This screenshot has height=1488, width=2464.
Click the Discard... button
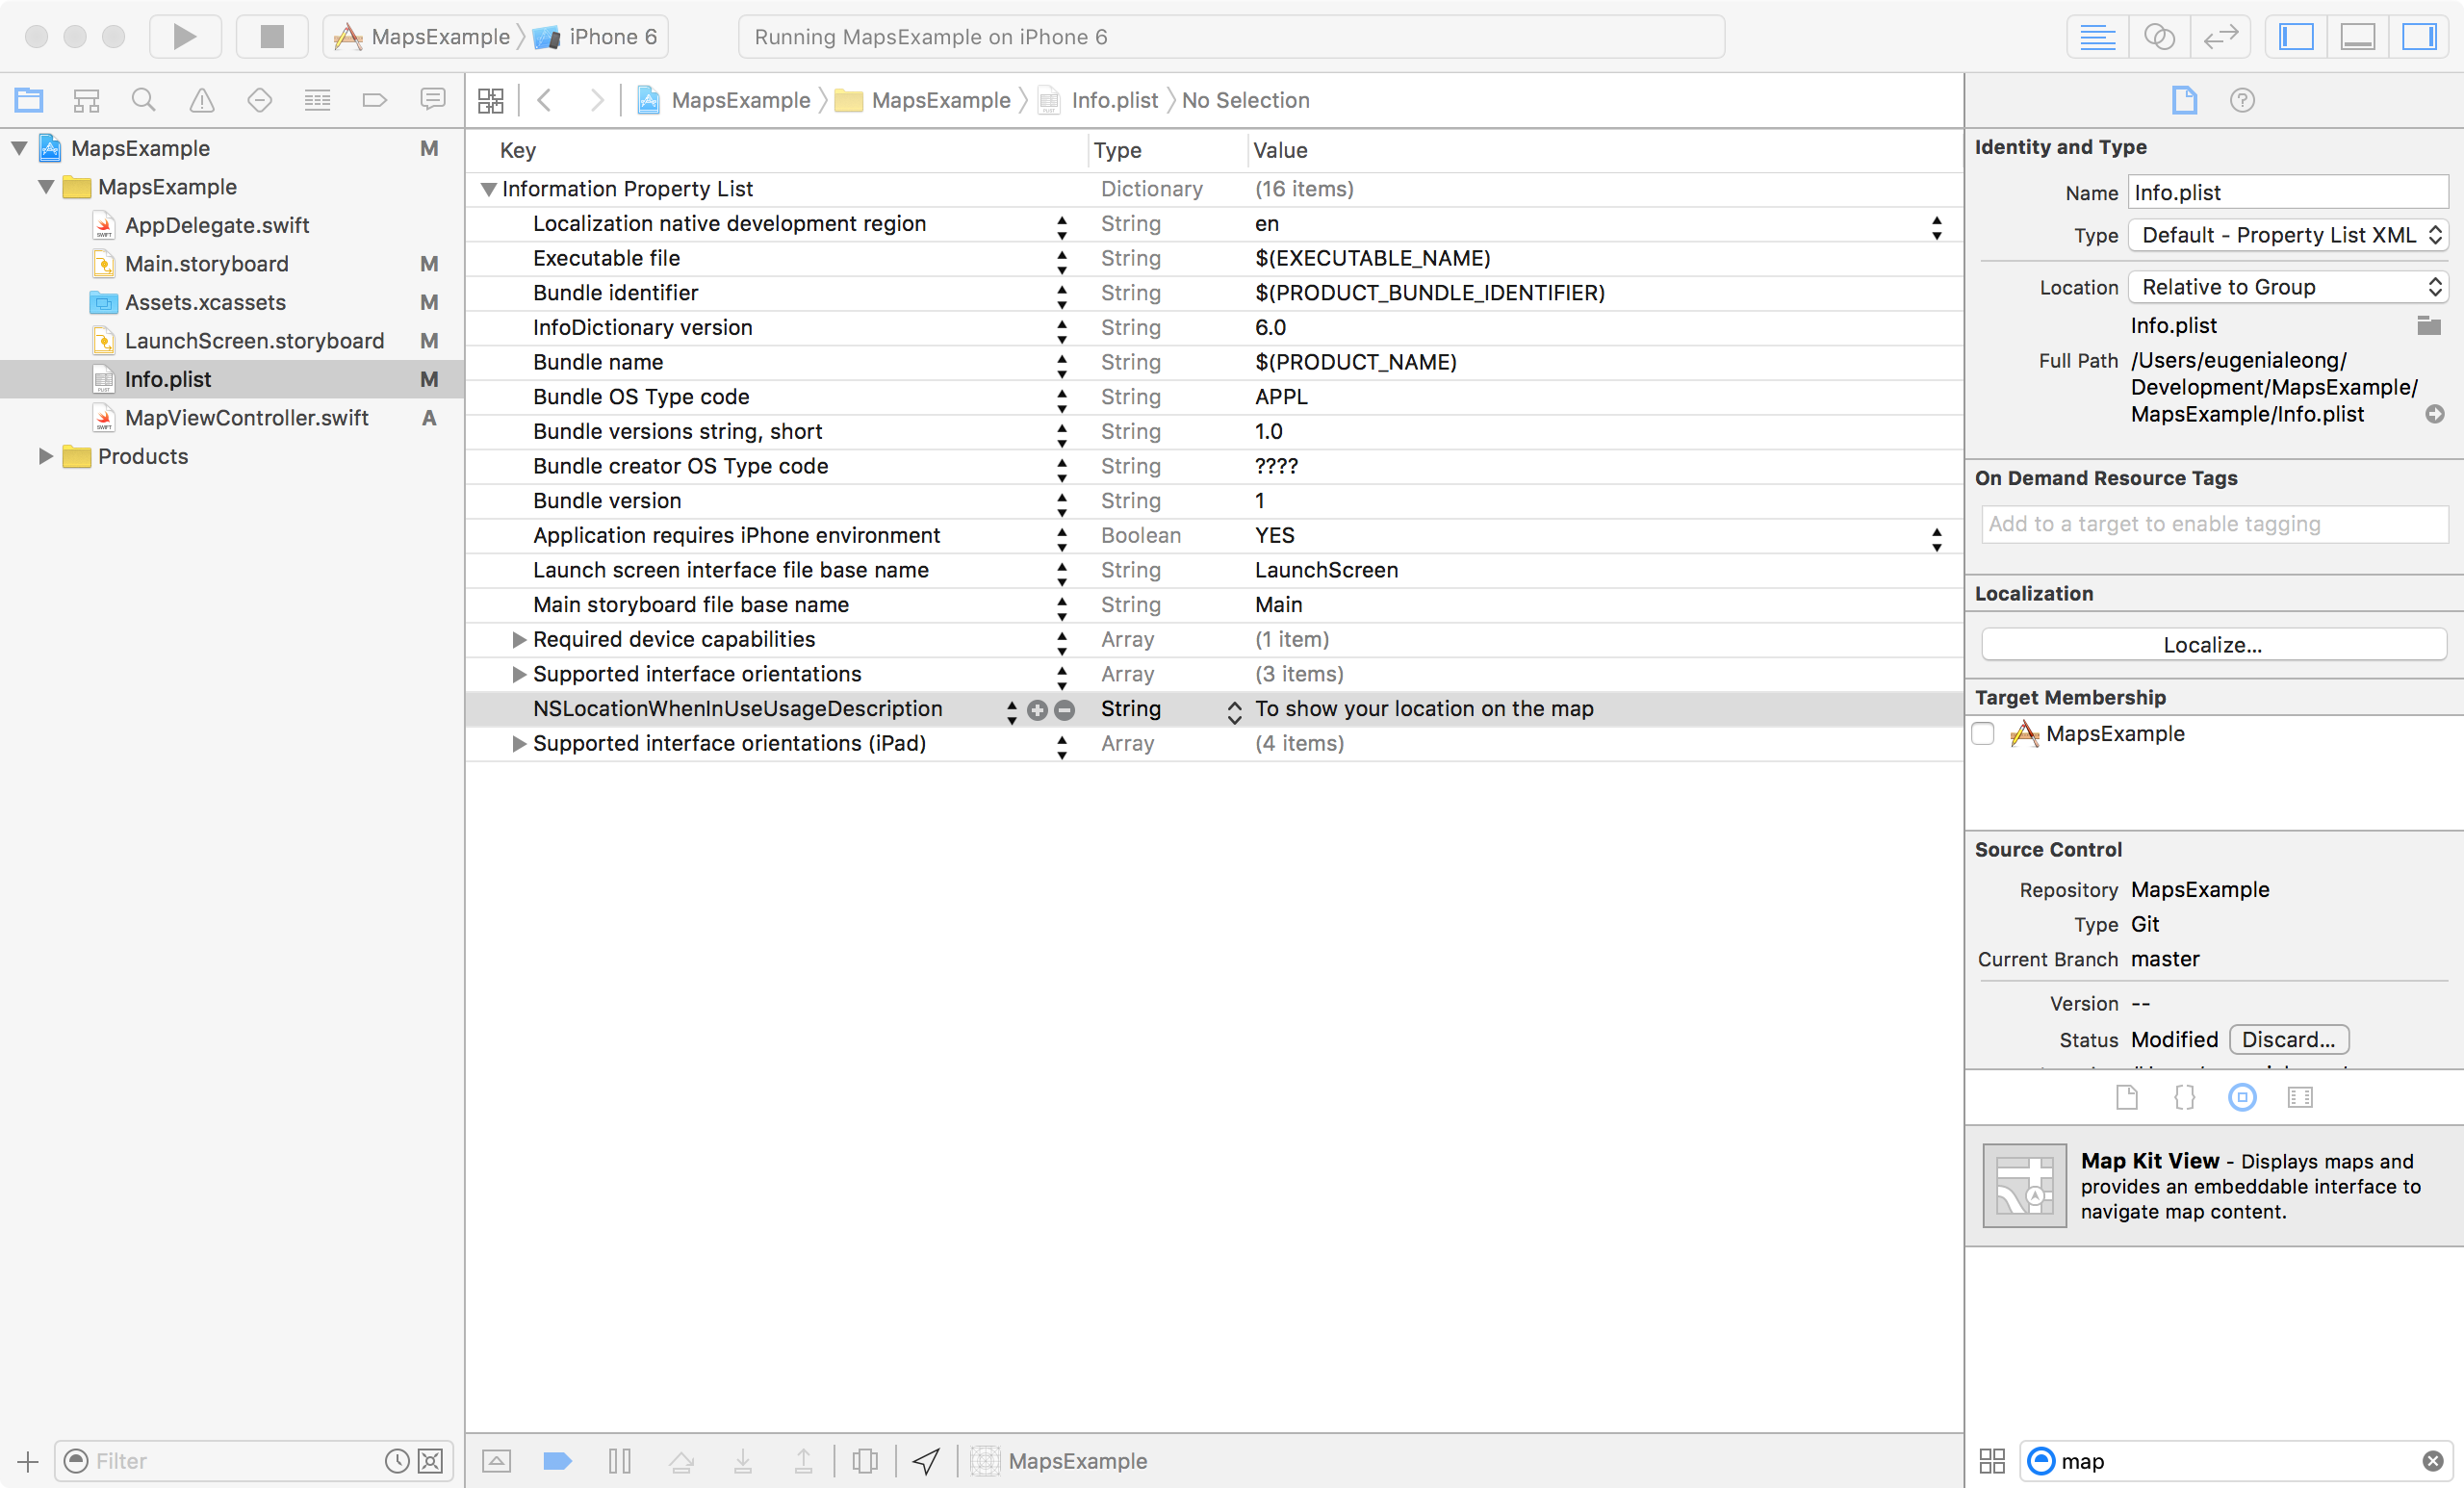pyautogui.click(x=2288, y=1040)
